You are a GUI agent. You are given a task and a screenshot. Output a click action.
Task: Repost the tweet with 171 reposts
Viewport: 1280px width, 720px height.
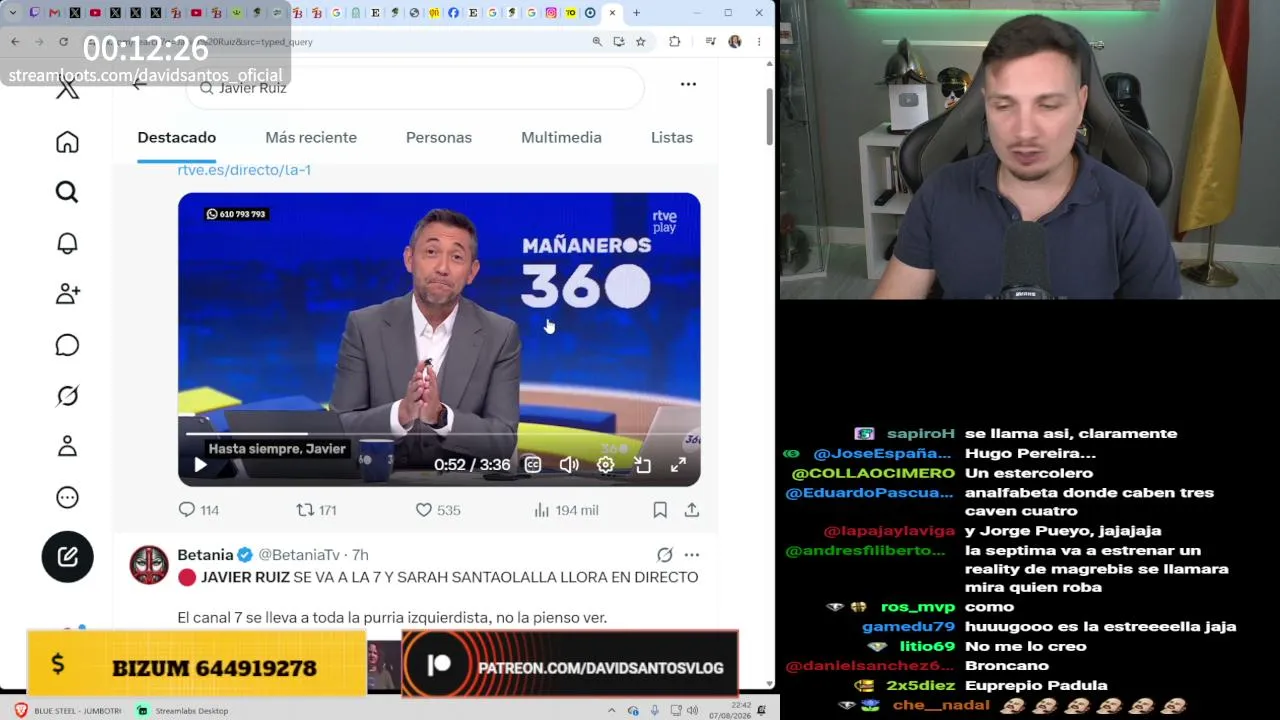point(316,510)
